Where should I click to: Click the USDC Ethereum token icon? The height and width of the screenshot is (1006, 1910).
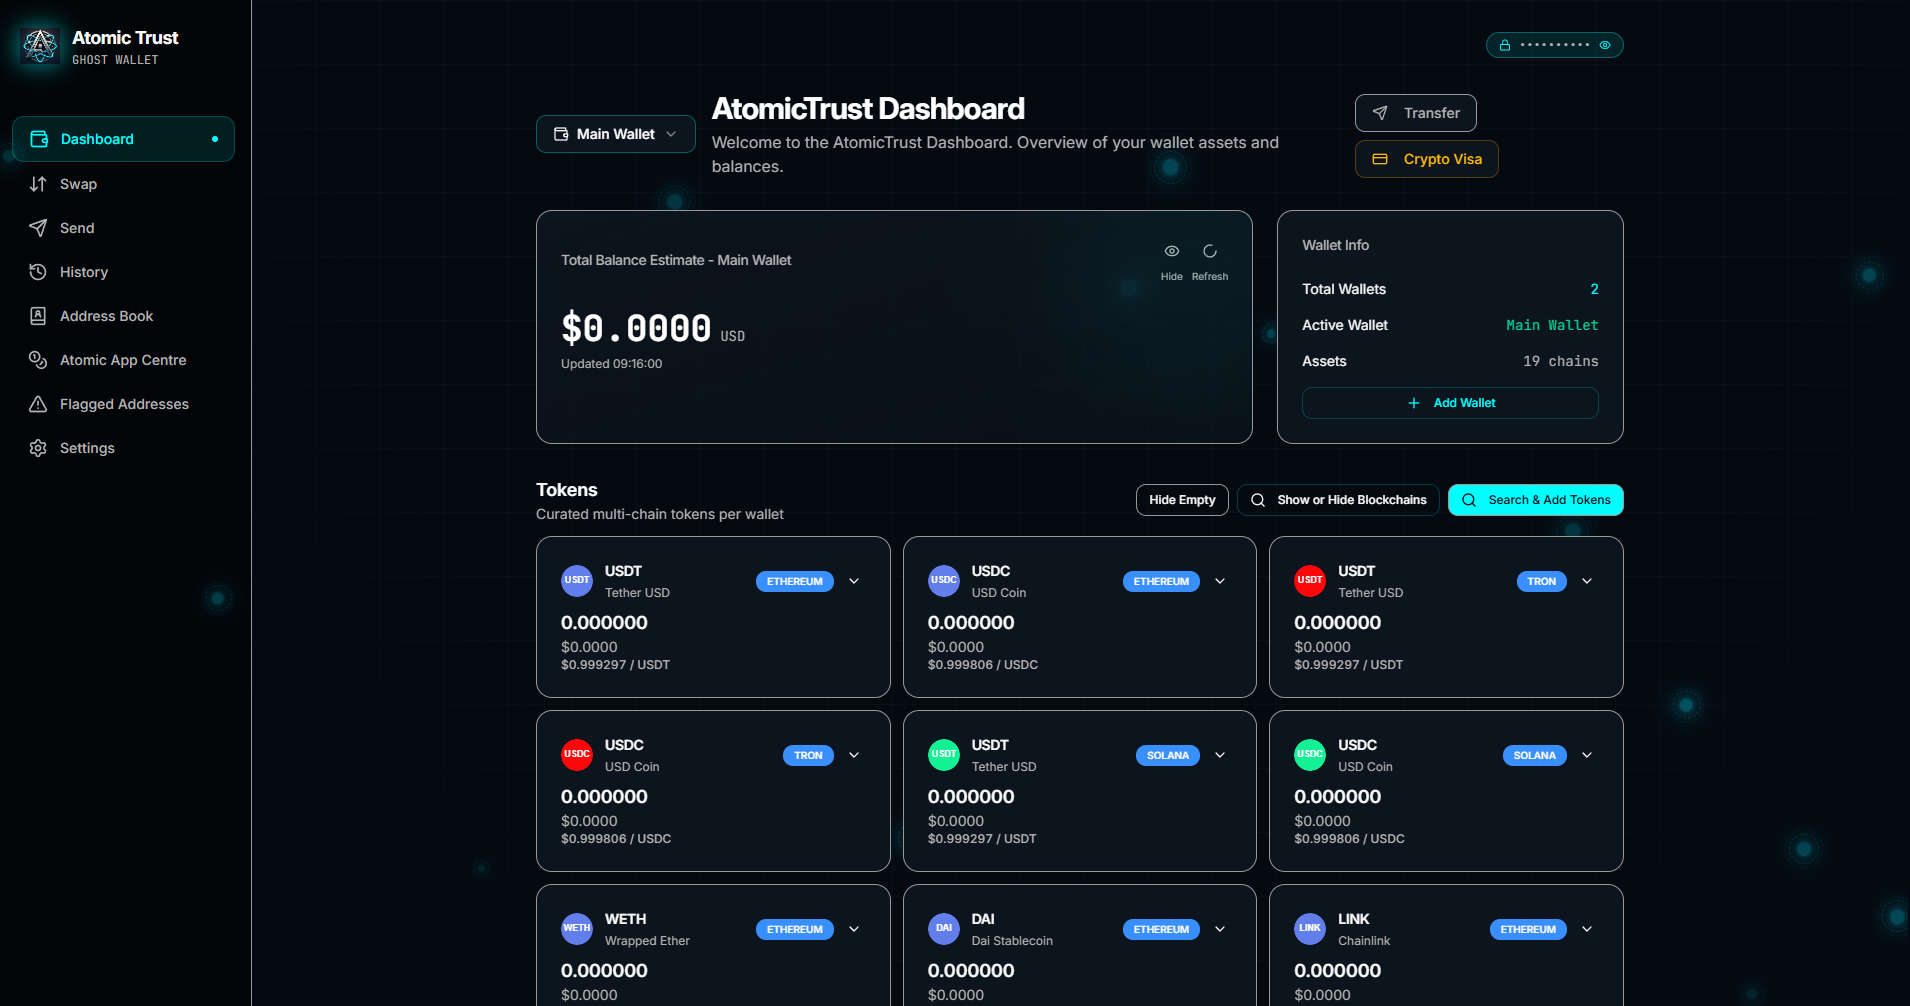(x=944, y=580)
